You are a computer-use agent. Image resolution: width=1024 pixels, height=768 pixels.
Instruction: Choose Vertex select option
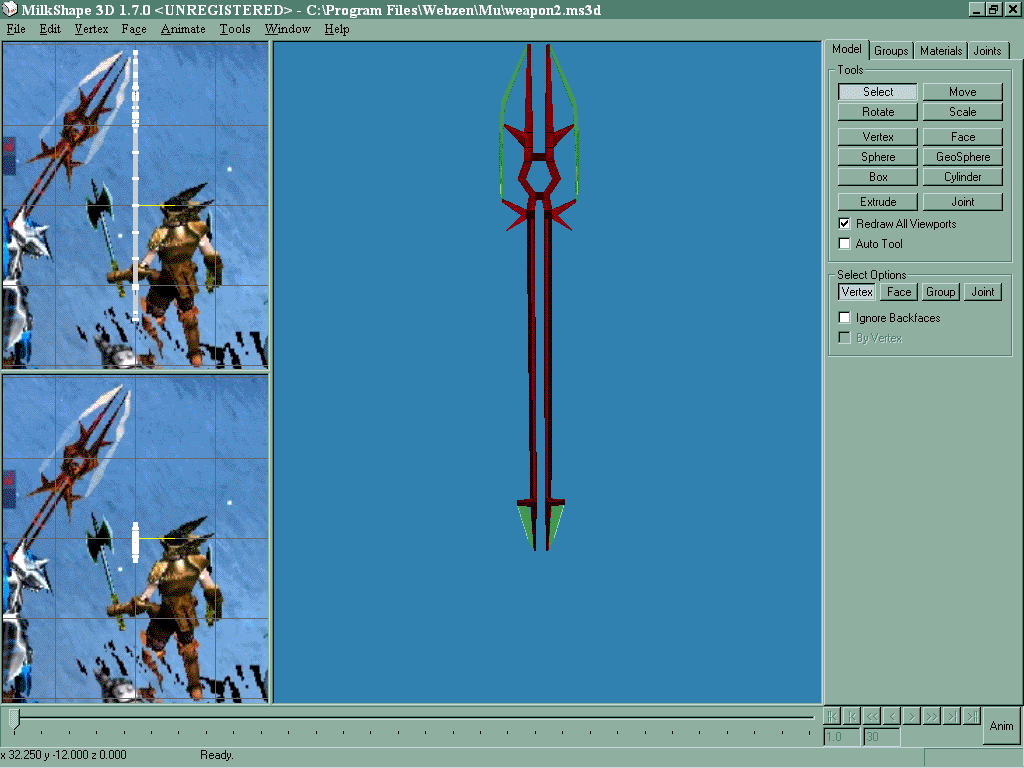coord(857,292)
